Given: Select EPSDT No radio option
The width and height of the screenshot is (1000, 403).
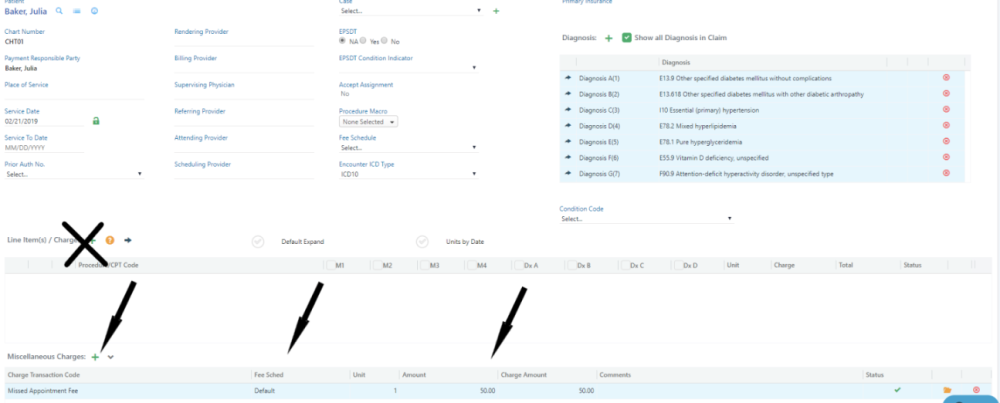Looking at the screenshot, I should click(x=384, y=41).
